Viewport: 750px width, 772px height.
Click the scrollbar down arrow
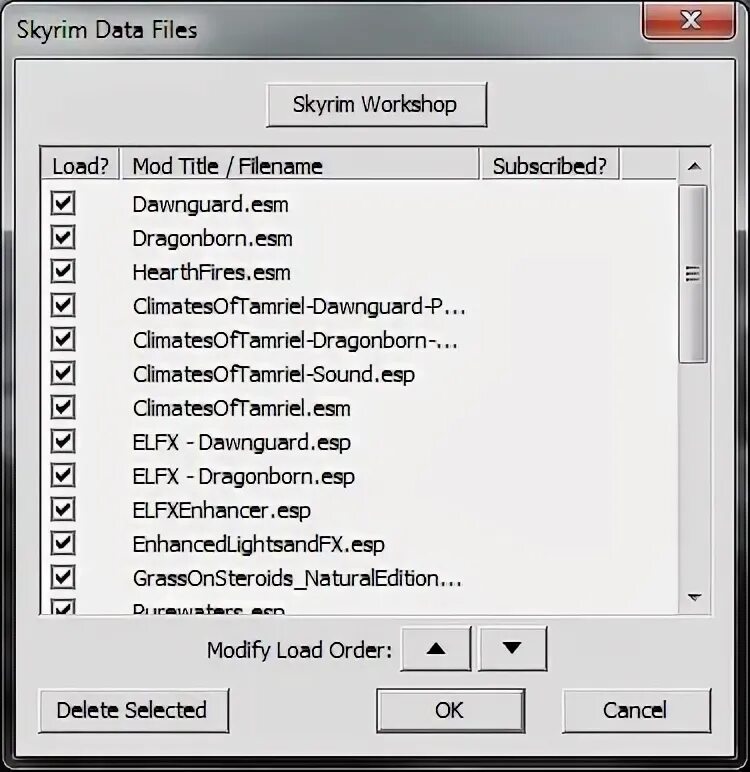(x=694, y=598)
